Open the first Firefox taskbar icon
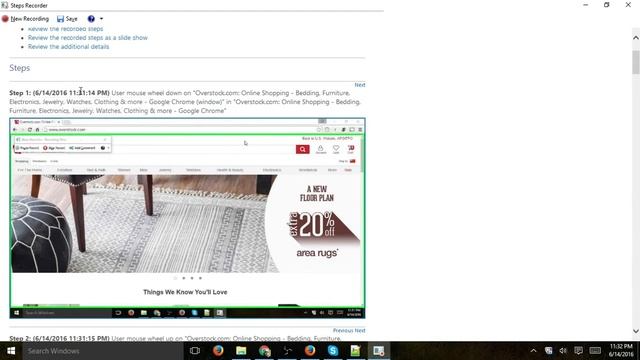 click(218, 351)
